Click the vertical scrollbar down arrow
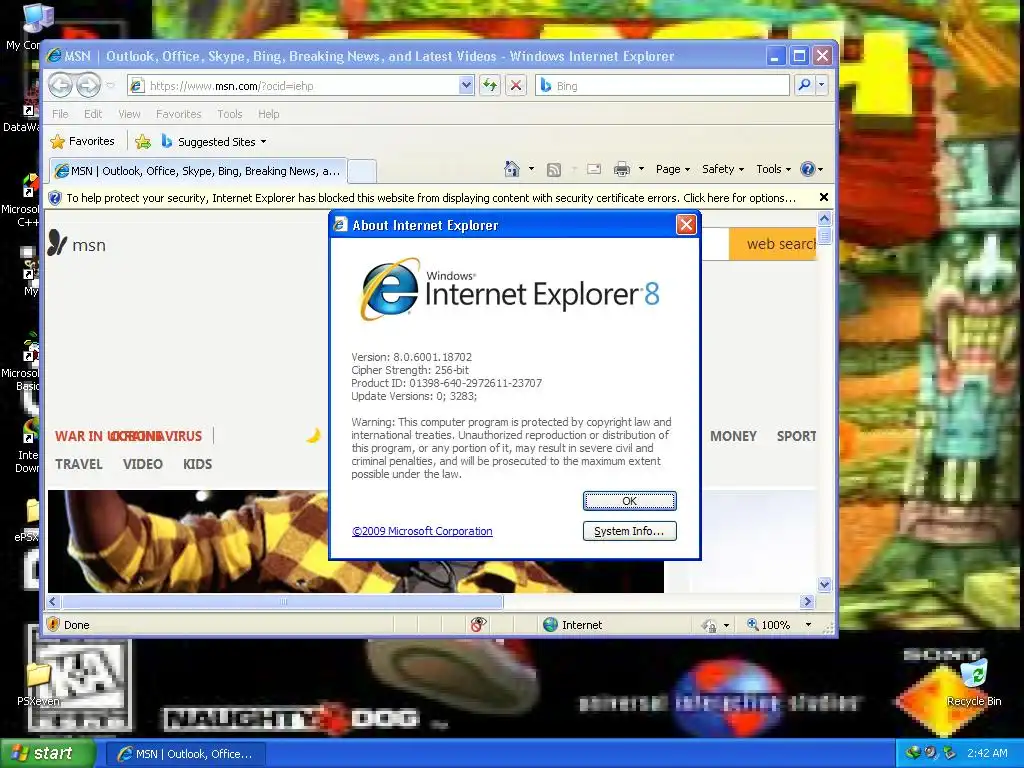 pyautogui.click(x=824, y=584)
